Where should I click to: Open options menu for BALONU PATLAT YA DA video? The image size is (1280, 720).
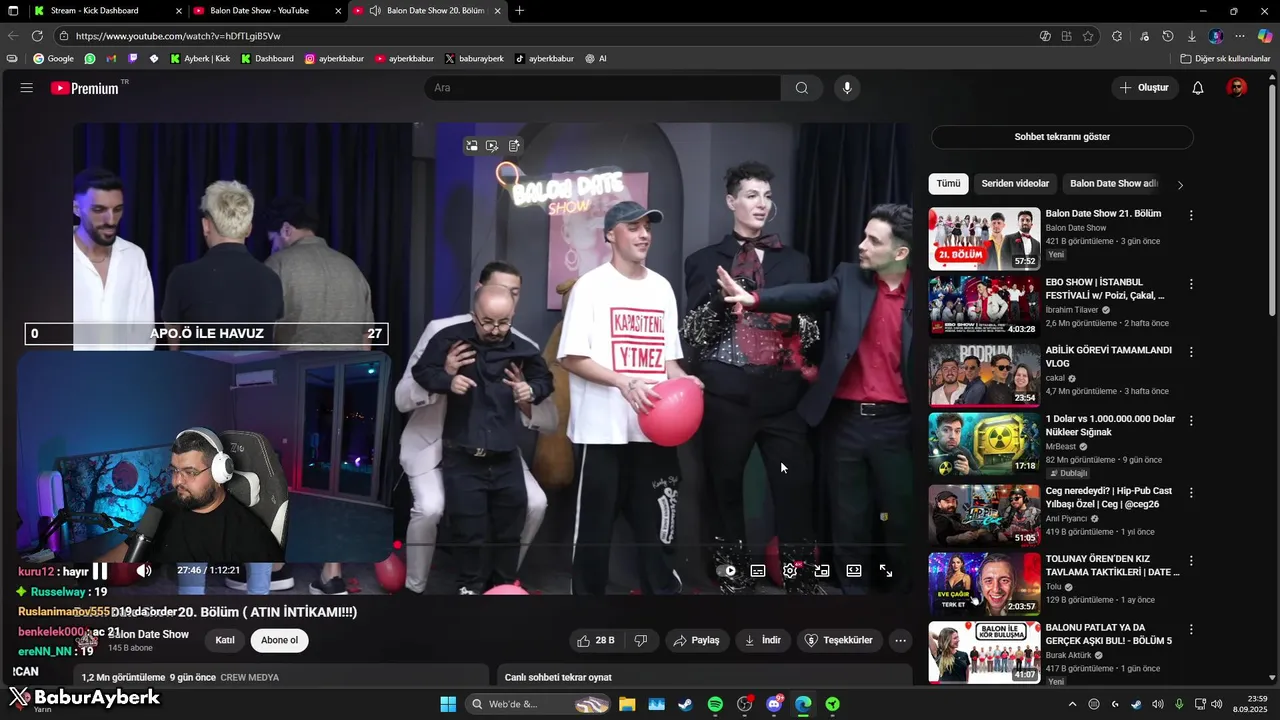click(x=1191, y=629)
